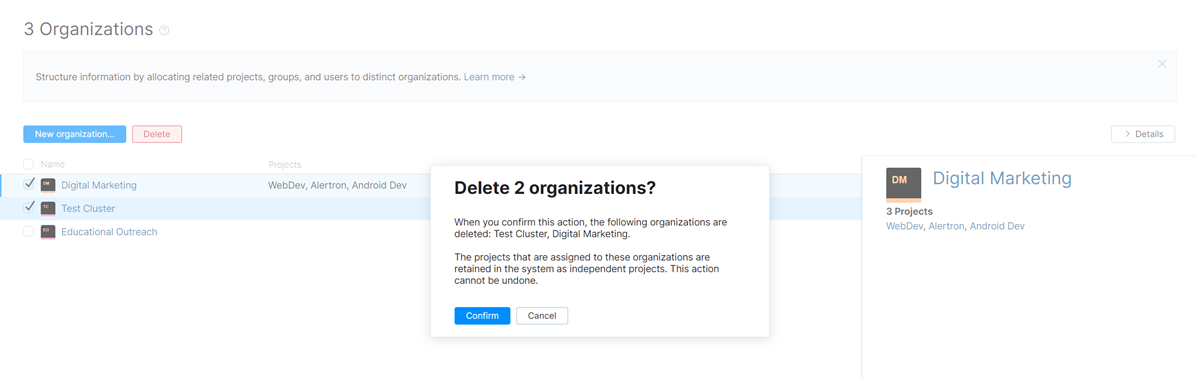Click the large DM avatar in details panel
1197x378 pixels.
click(903, 184)
